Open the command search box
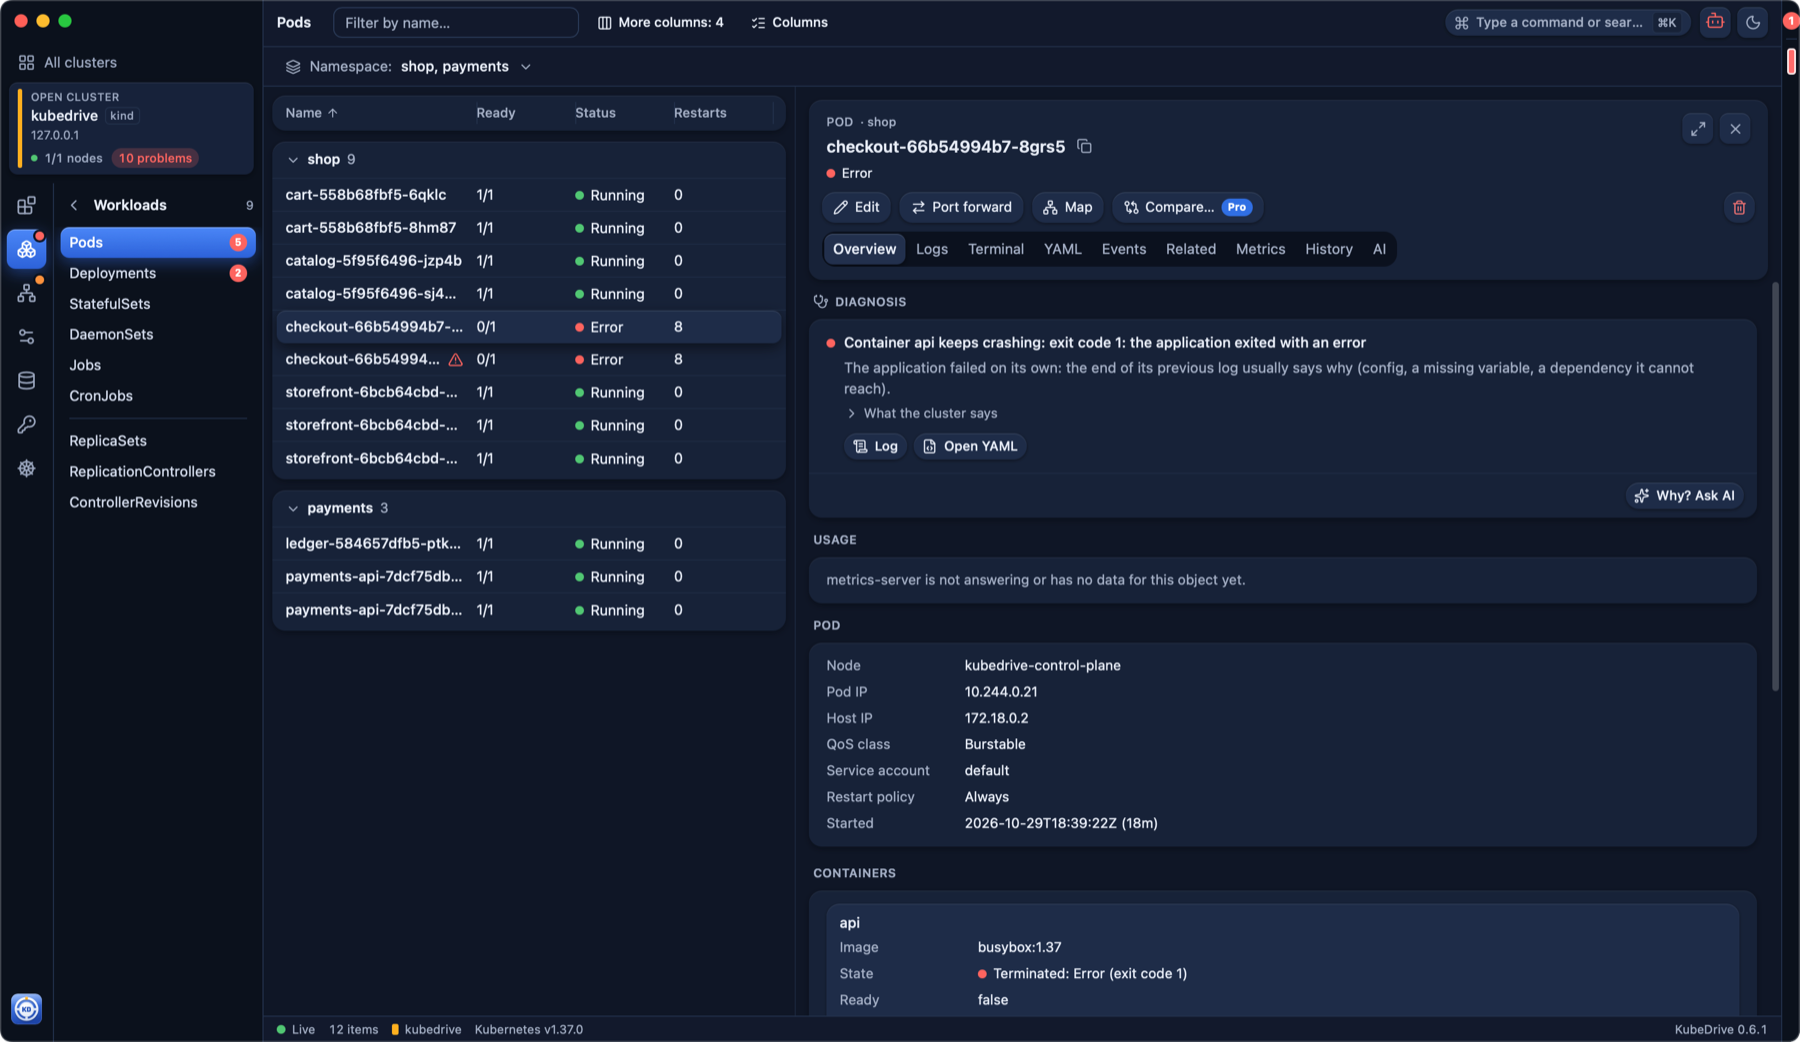Screen dimensions: 1800x1042 point(1566,22)
